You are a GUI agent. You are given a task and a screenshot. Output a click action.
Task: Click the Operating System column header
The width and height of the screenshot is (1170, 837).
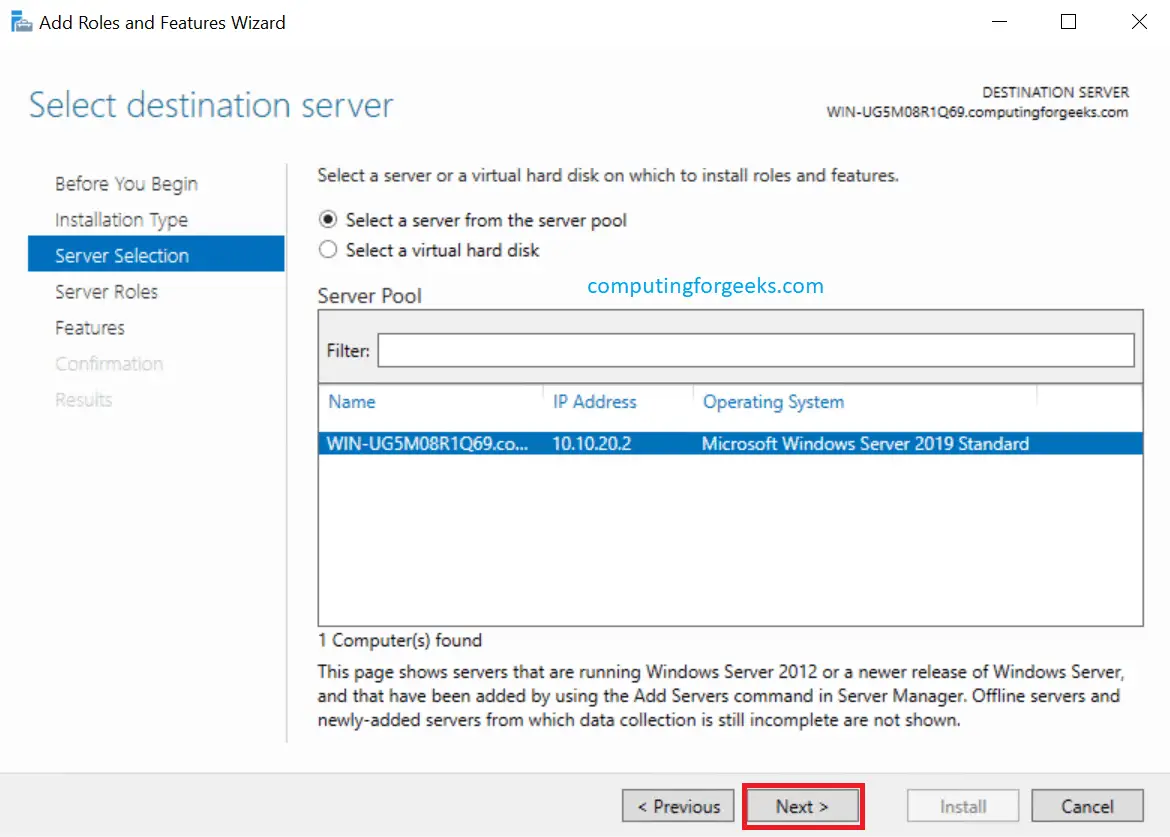(x=773, y=402)
